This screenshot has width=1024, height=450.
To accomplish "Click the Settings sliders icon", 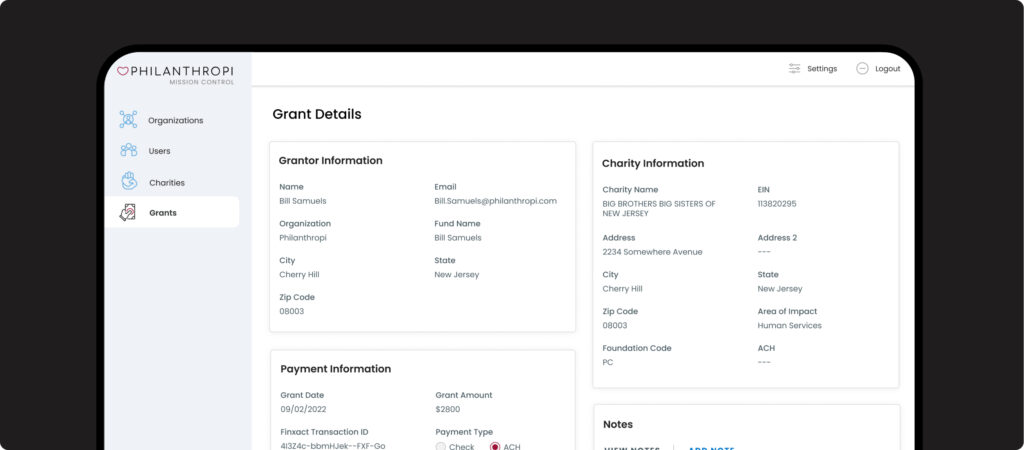I will tap(794, 69).
